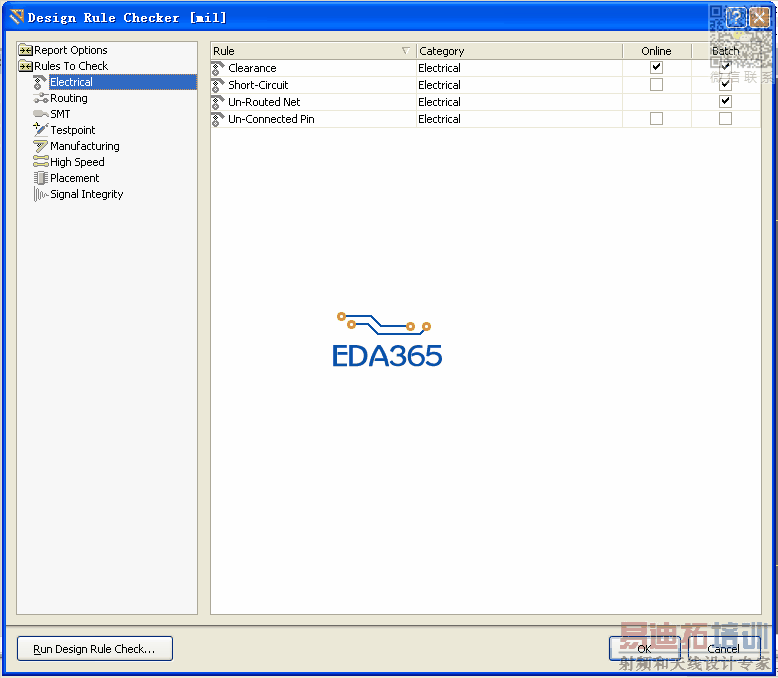Select the Testpoint rules category

[72, 130]
